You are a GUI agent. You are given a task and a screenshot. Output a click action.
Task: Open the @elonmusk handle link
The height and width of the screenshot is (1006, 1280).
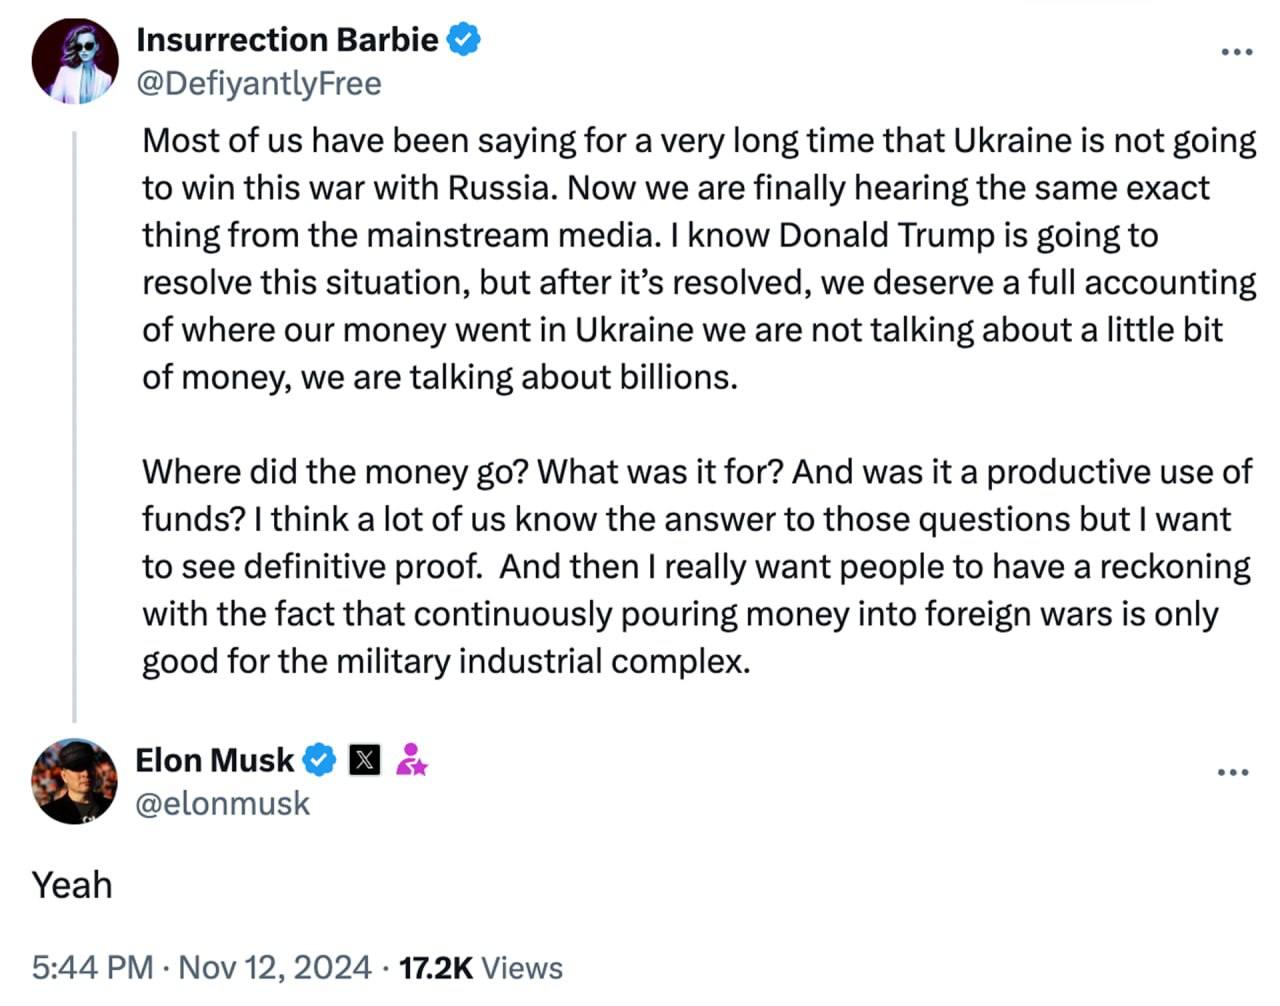pyautogui.click(x=222, y=803)
